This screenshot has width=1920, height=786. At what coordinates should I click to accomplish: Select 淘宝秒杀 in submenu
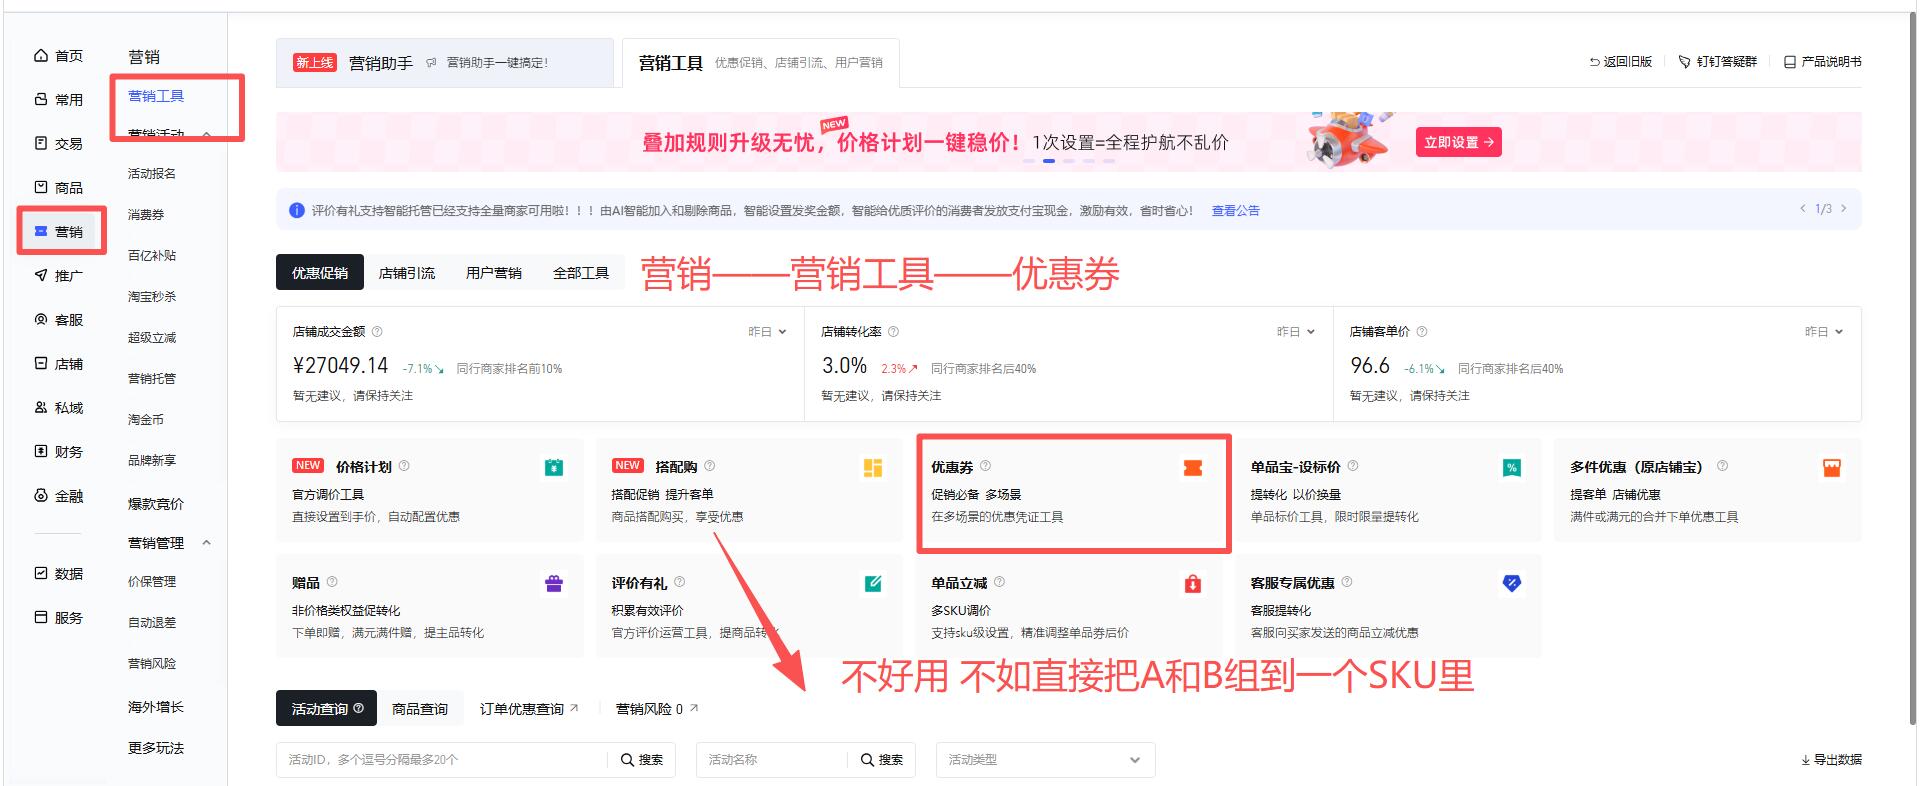[152, 297]
